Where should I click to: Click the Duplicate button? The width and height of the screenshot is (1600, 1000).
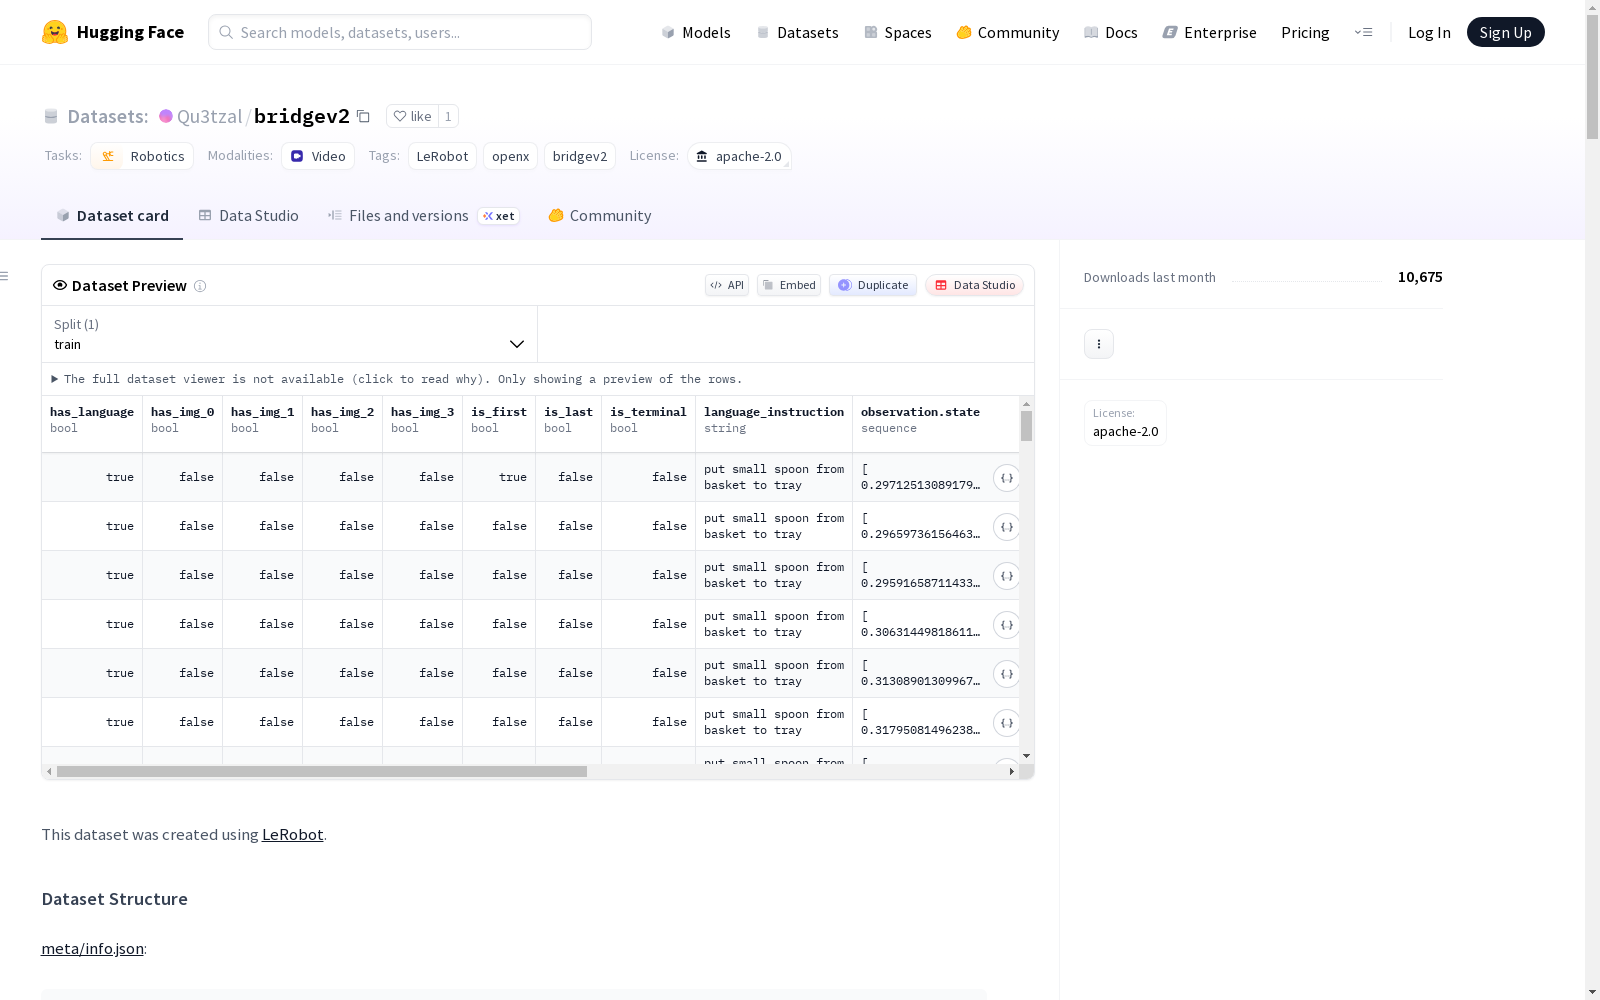[x=873, y=285]
